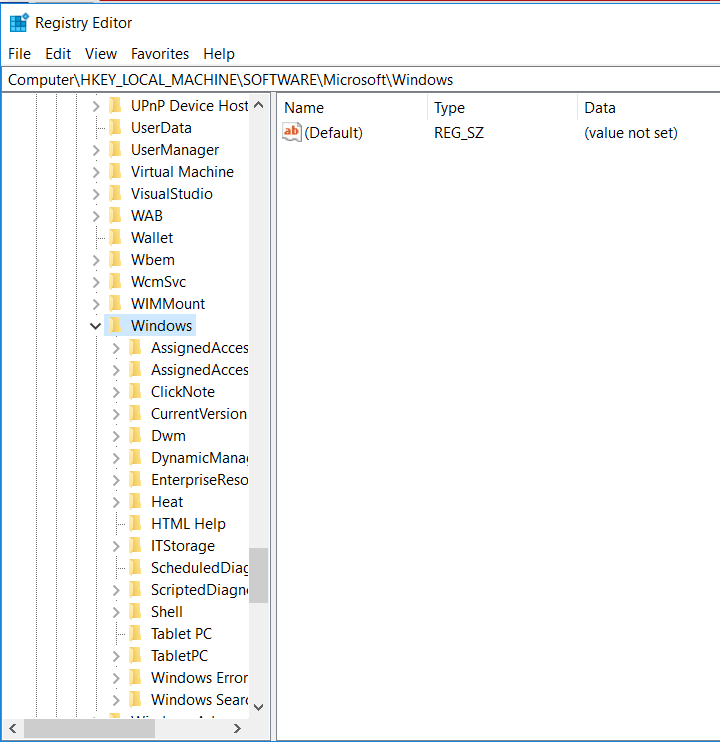Click the vertical scrollbar thumb in tree pane

tap(258, 575)
